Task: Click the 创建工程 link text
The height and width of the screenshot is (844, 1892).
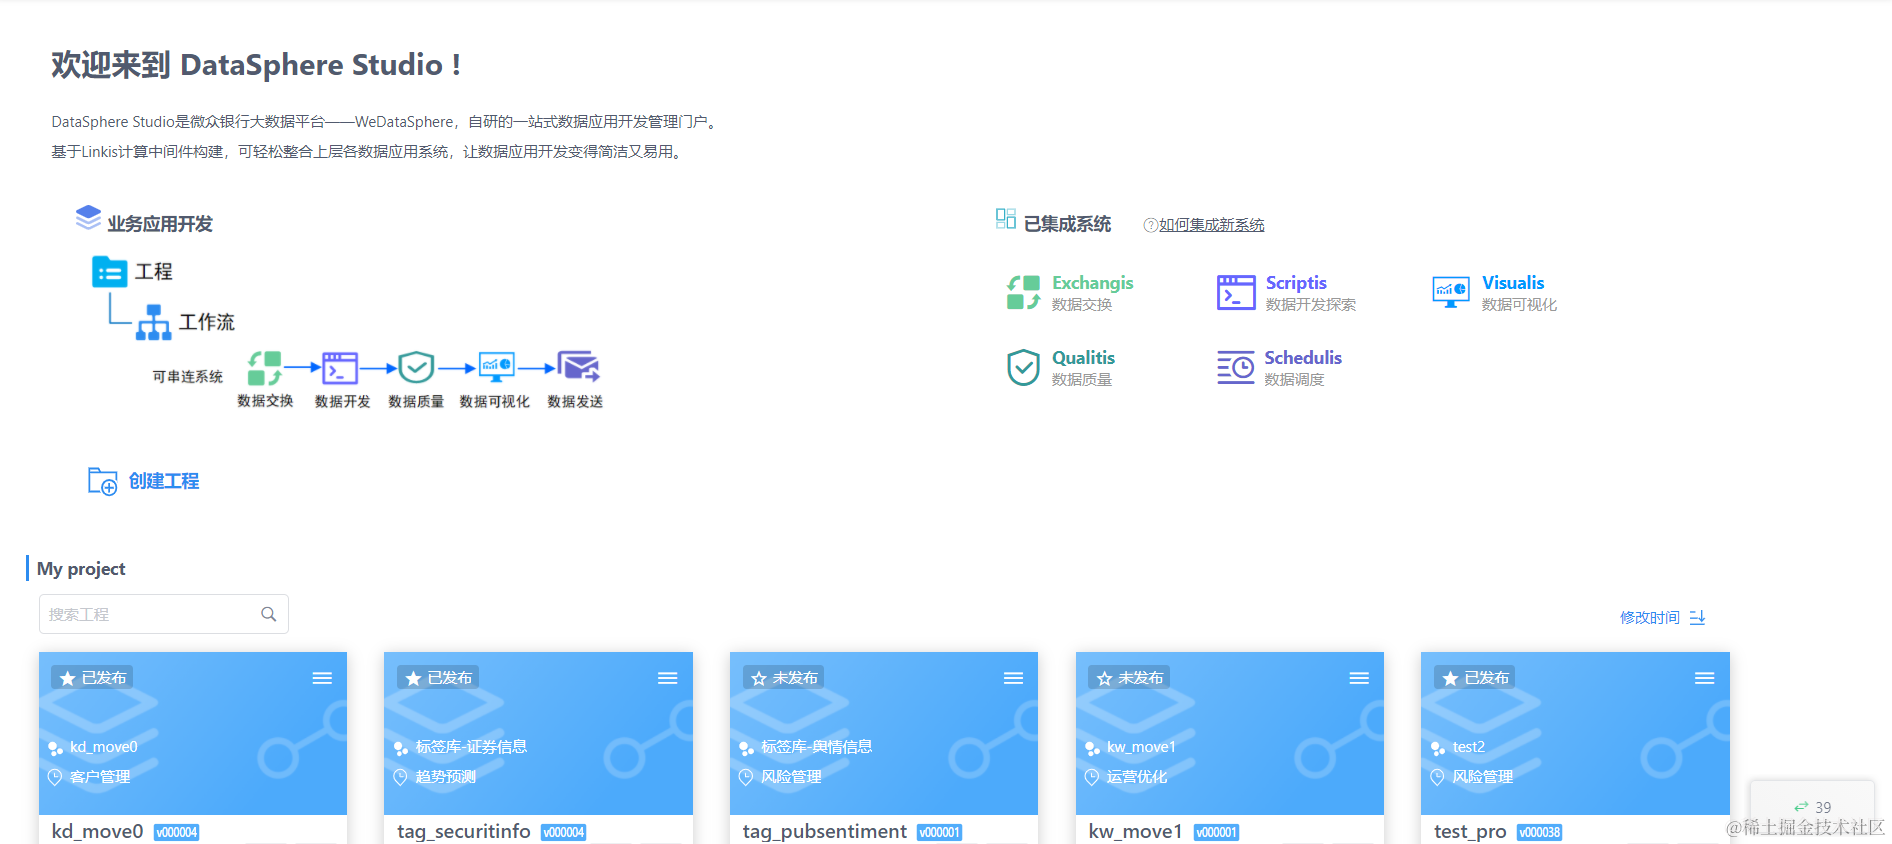Action: point(164,481)
